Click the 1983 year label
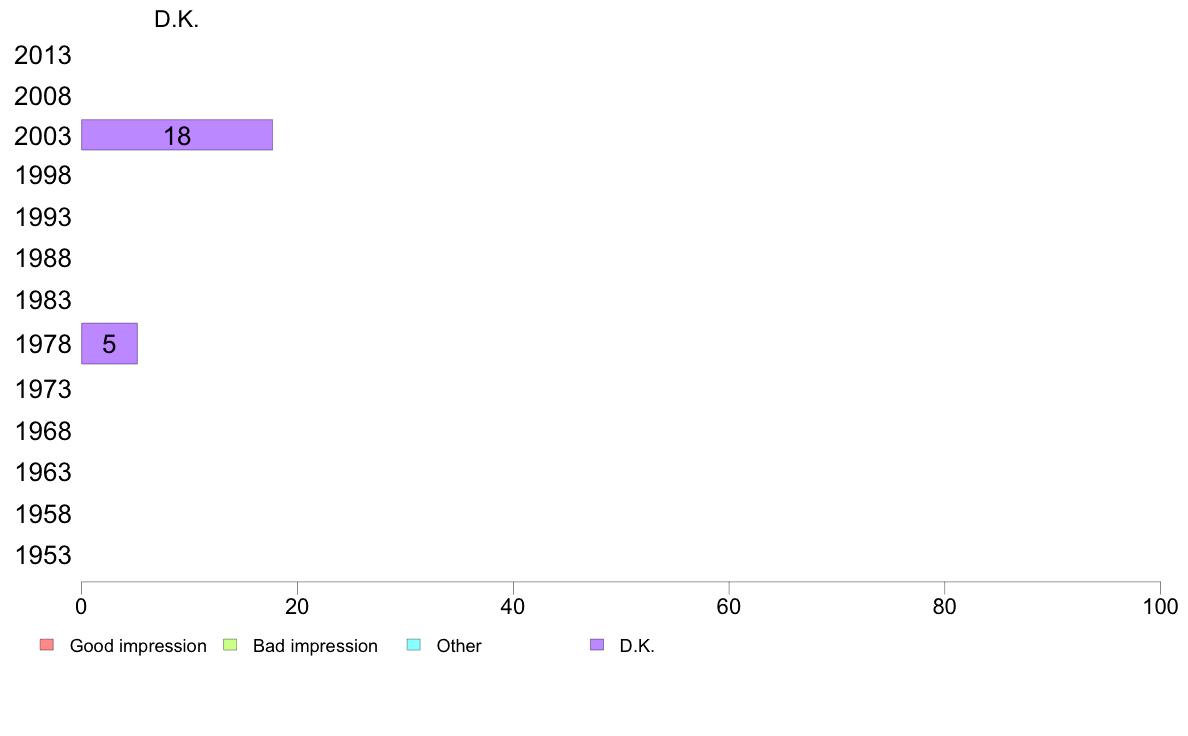The width and height of the screenshot is (1188, 736). pos(43,300)
